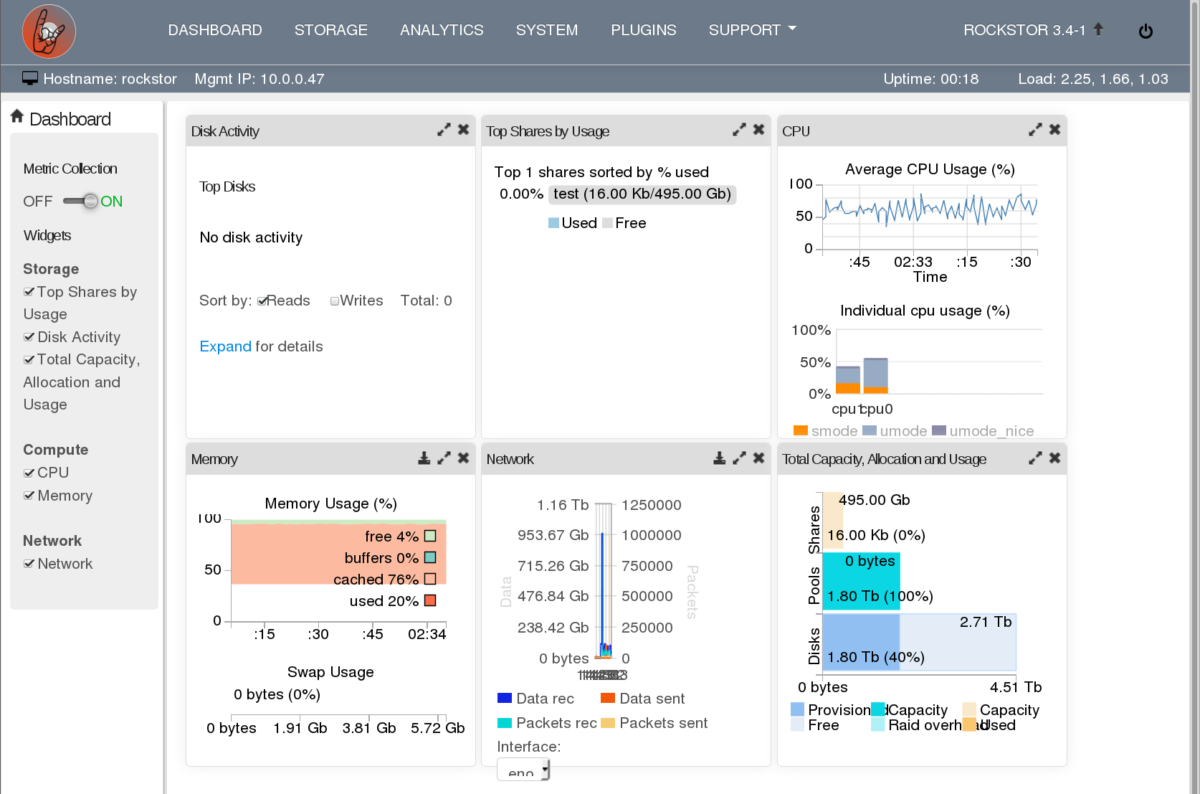
Task: Click the power shutdown icon
Action: coord(1146,31)
